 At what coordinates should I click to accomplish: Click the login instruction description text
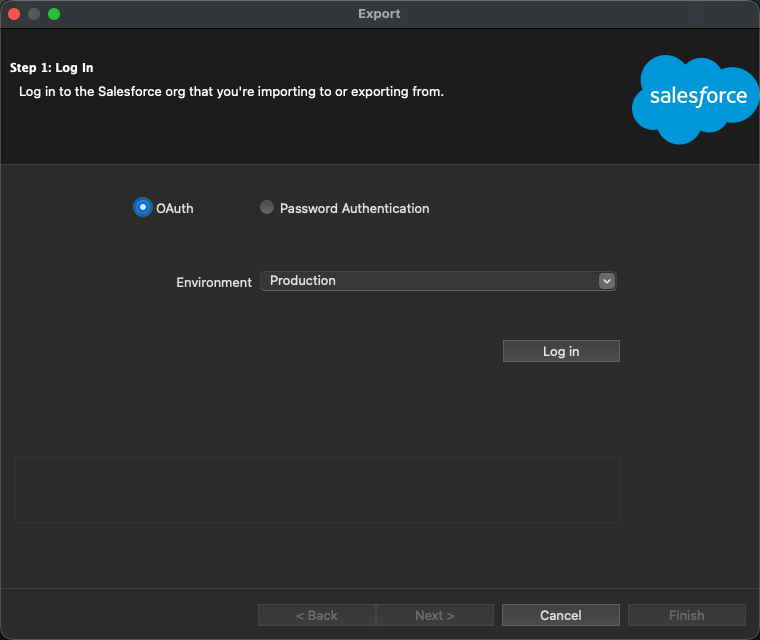[231, 92]
